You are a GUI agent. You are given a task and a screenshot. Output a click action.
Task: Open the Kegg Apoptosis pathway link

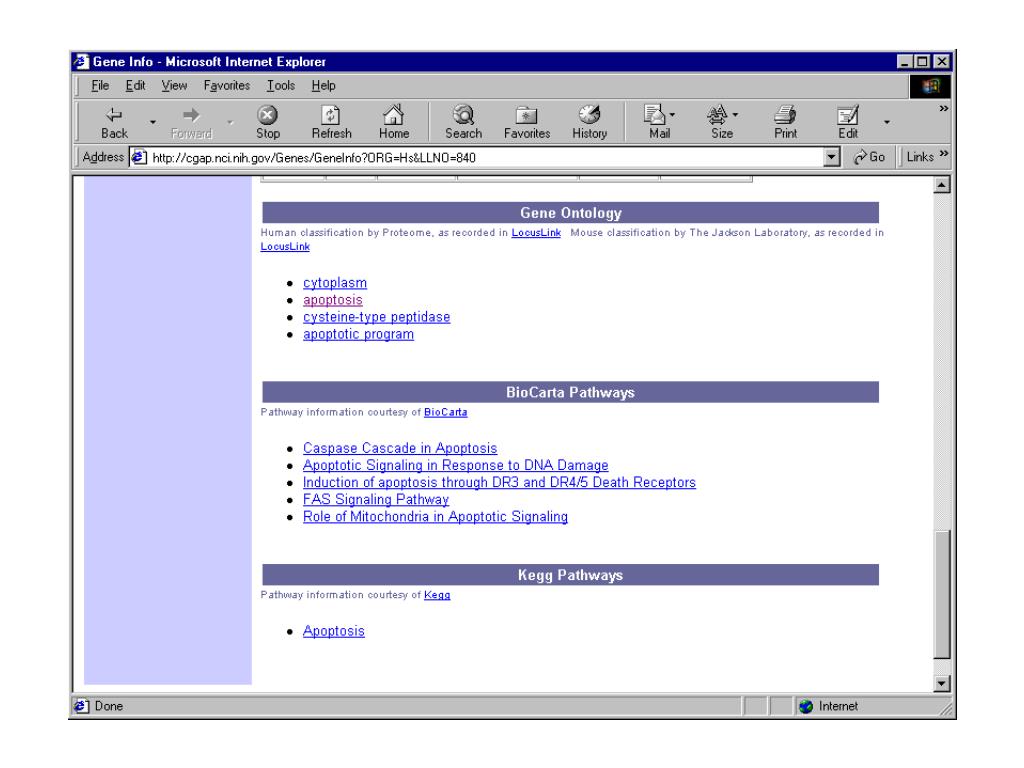point(334,631)
